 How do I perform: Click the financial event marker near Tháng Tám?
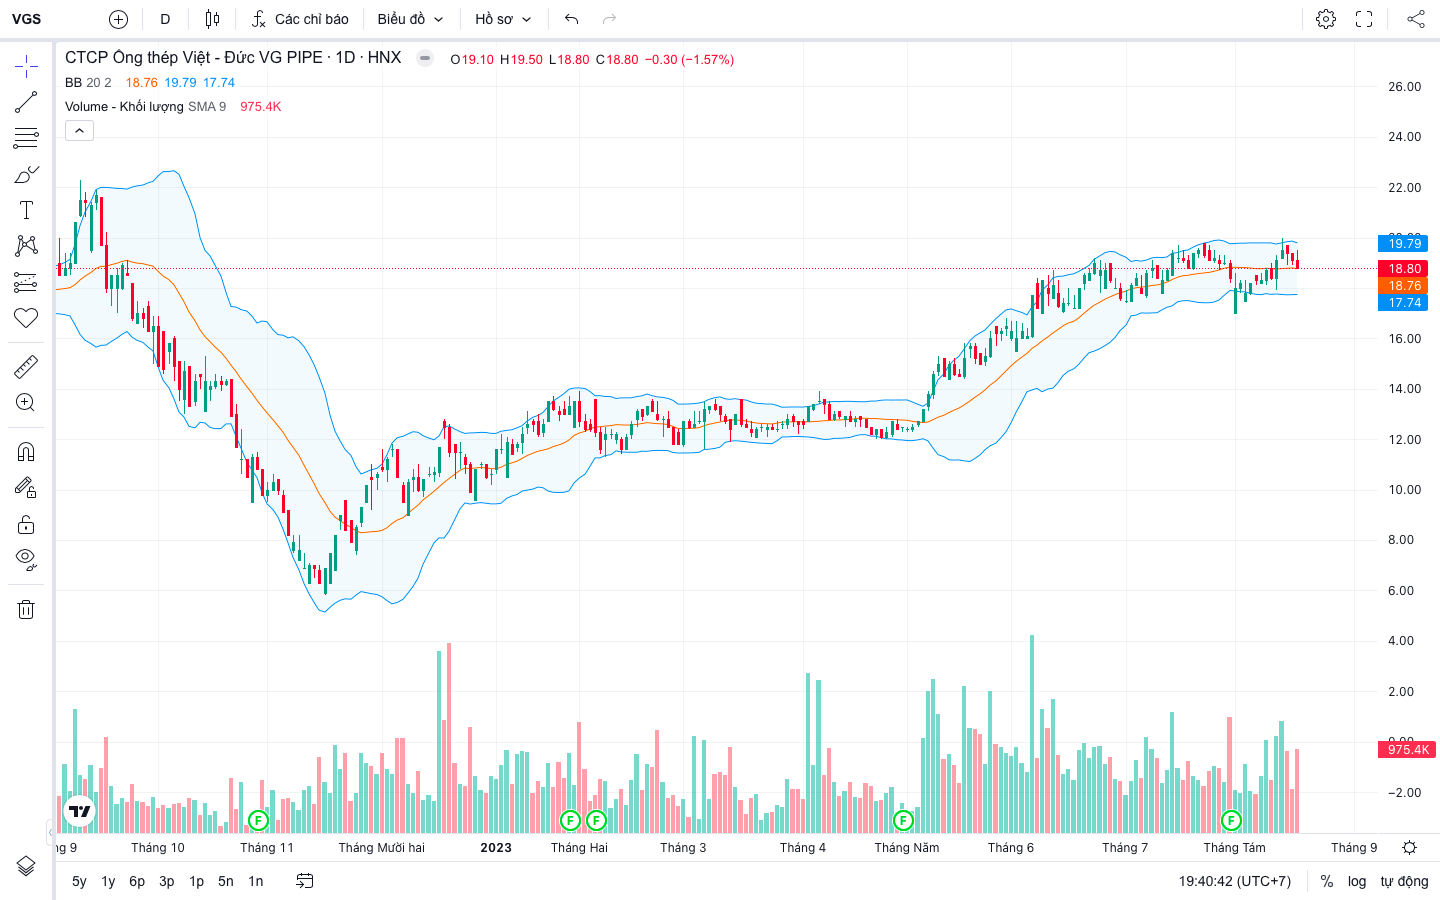(x=1231, y=820)
